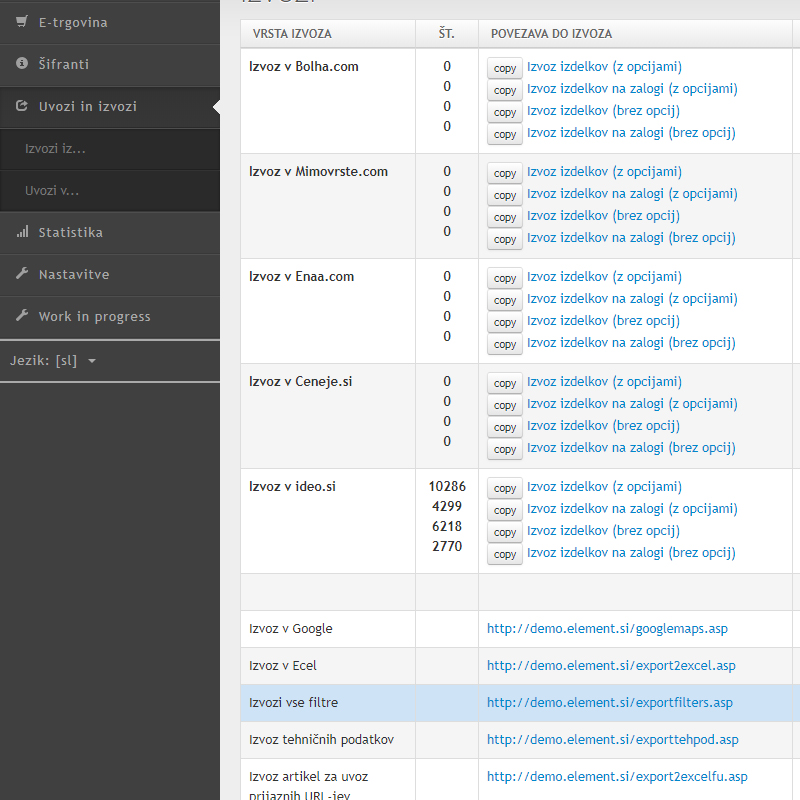Select the ideo.si count 6218
Screen dimensions: 800x800
pyautogui.click(x=447, y=526)
